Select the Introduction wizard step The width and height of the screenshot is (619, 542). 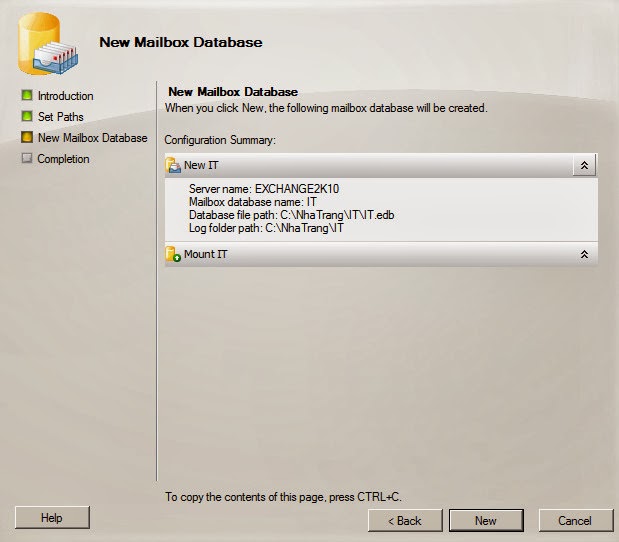66,96
